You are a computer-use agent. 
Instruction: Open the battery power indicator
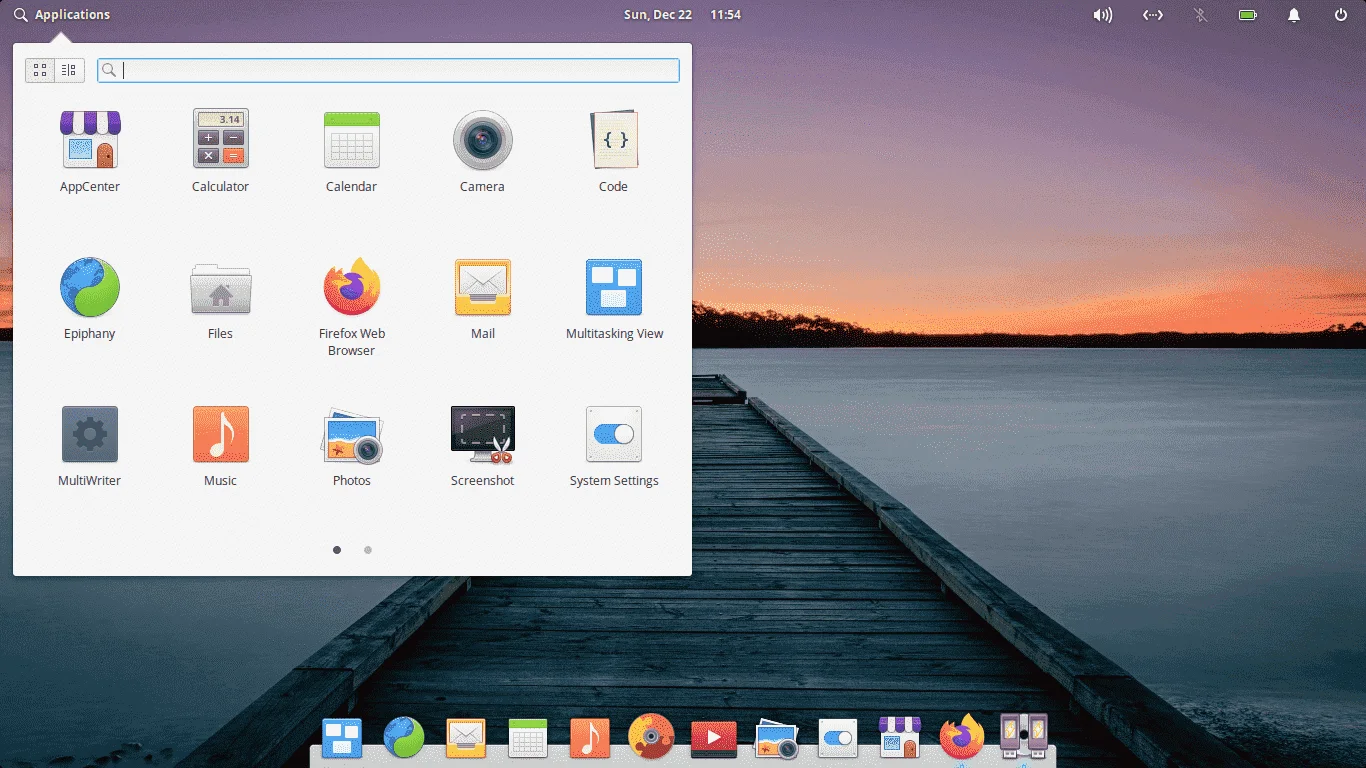click(x=1247, y=15)
